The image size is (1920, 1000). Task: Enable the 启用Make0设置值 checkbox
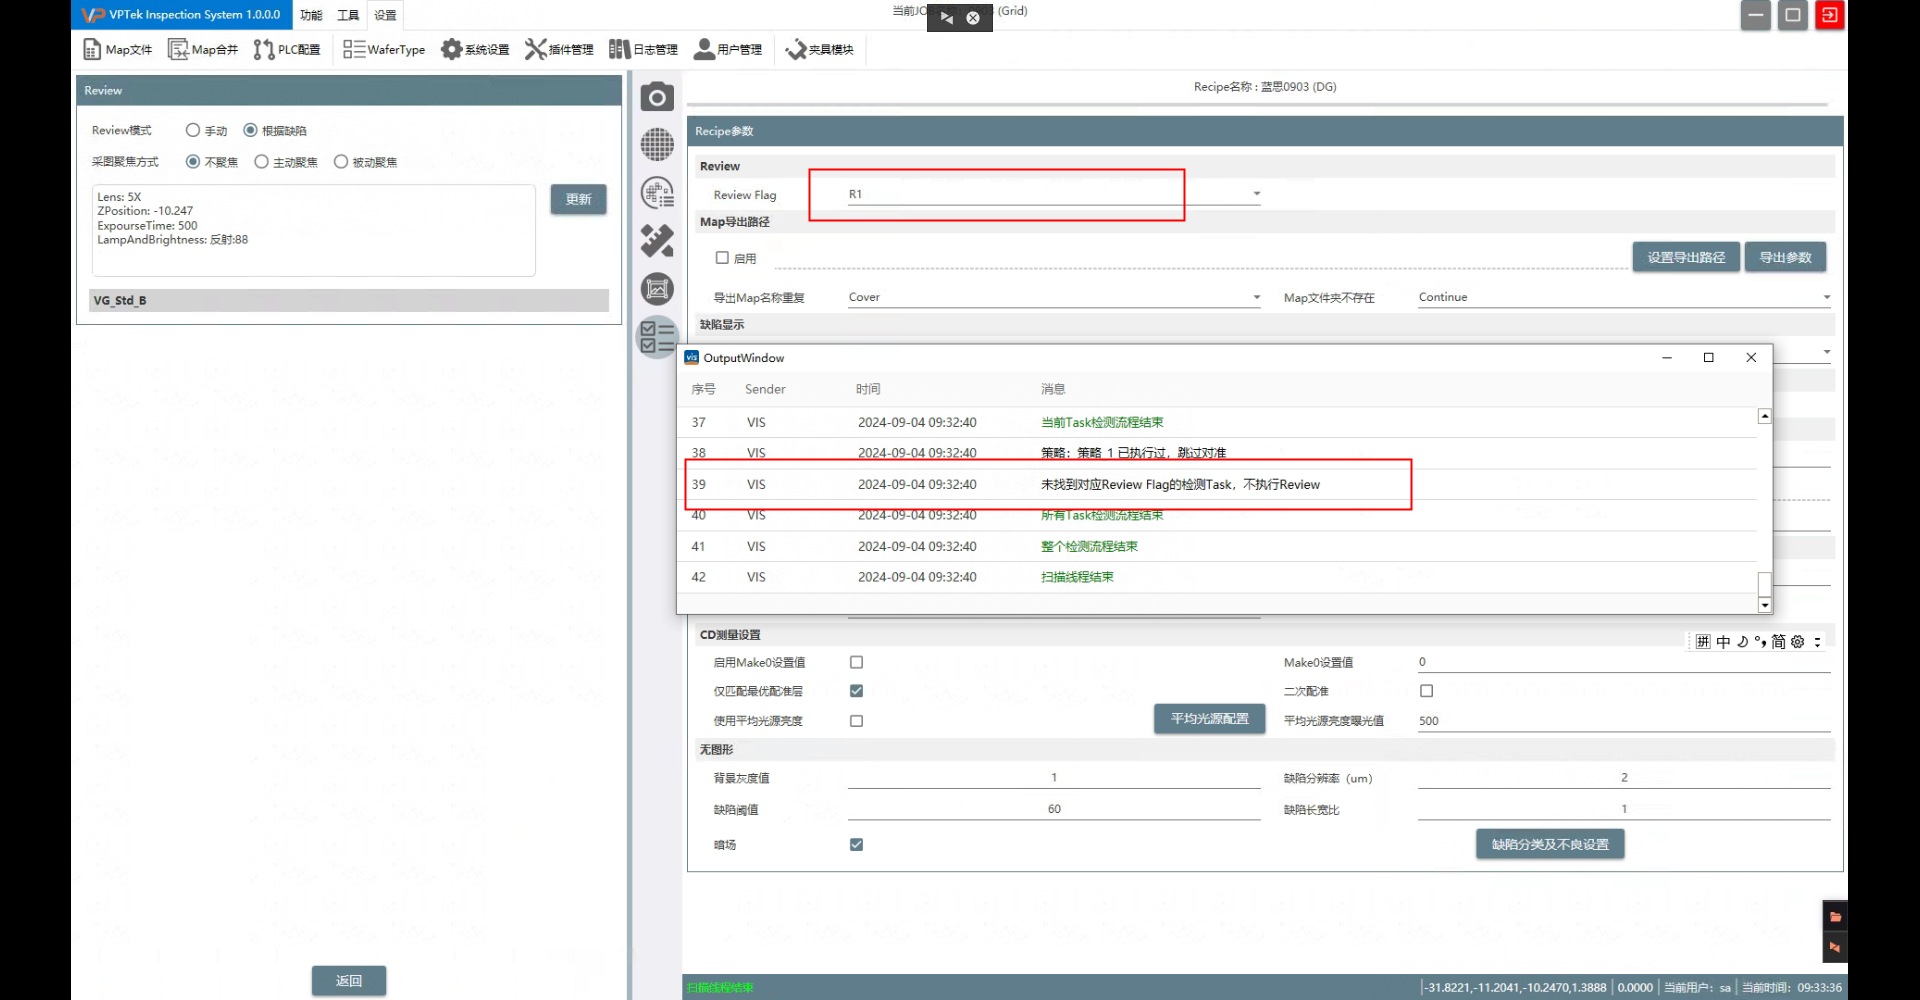coord(856,662)
